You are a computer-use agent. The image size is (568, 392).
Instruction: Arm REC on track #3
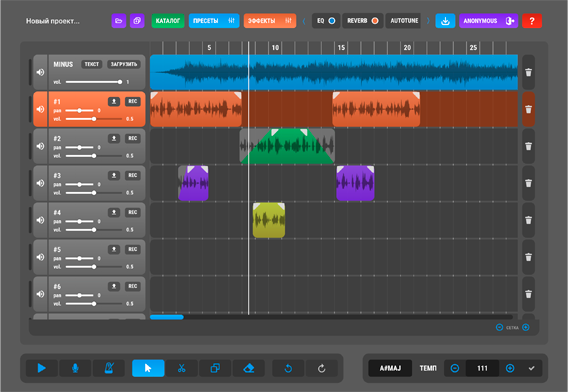coord(133,175)
